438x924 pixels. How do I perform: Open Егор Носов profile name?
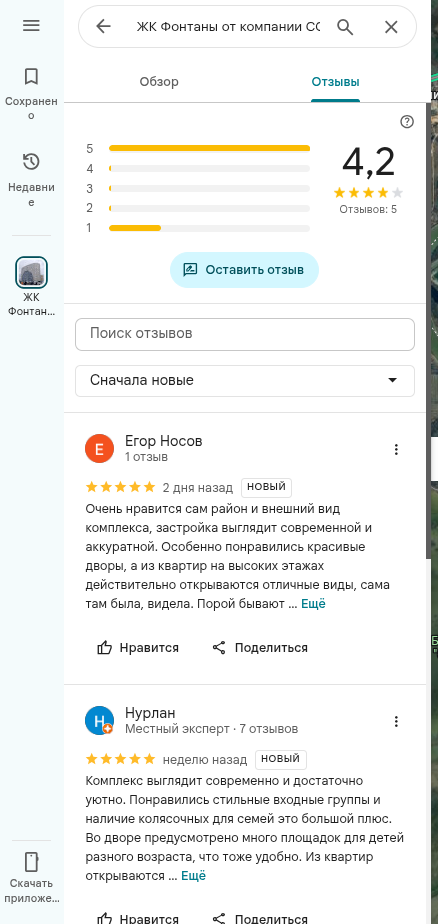tap(163, 441)
